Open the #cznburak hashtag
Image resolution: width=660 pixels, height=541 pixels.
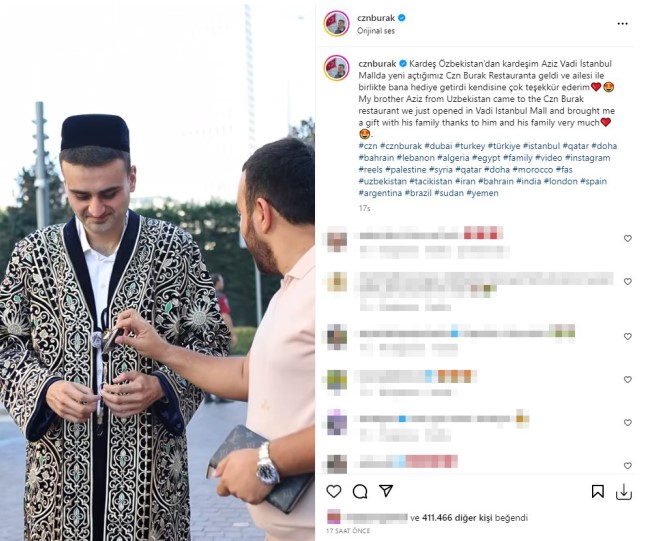(401, 146)
